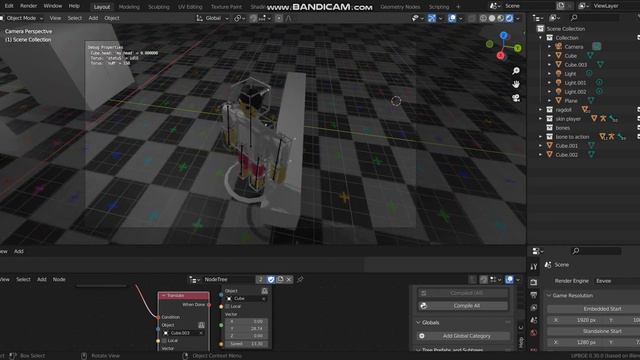Pin the NodeTree with the pin icon
The height and width of the screenshot is (360, 640).
coord(300,280)
